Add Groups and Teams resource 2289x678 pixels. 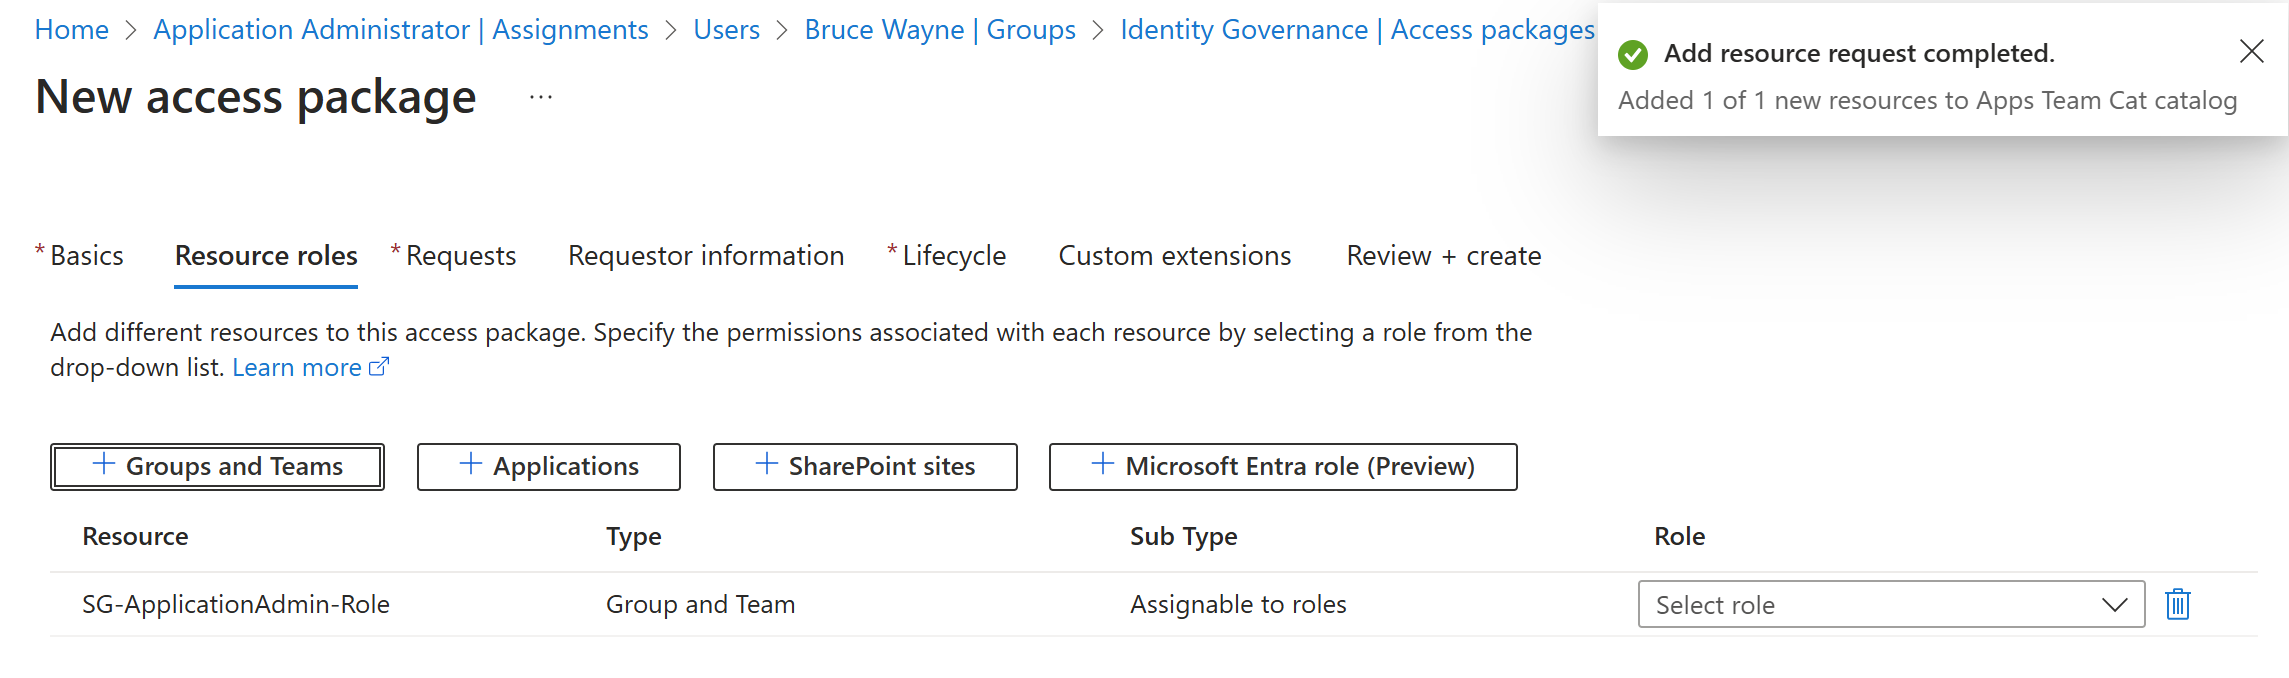(x=217, y=467)
